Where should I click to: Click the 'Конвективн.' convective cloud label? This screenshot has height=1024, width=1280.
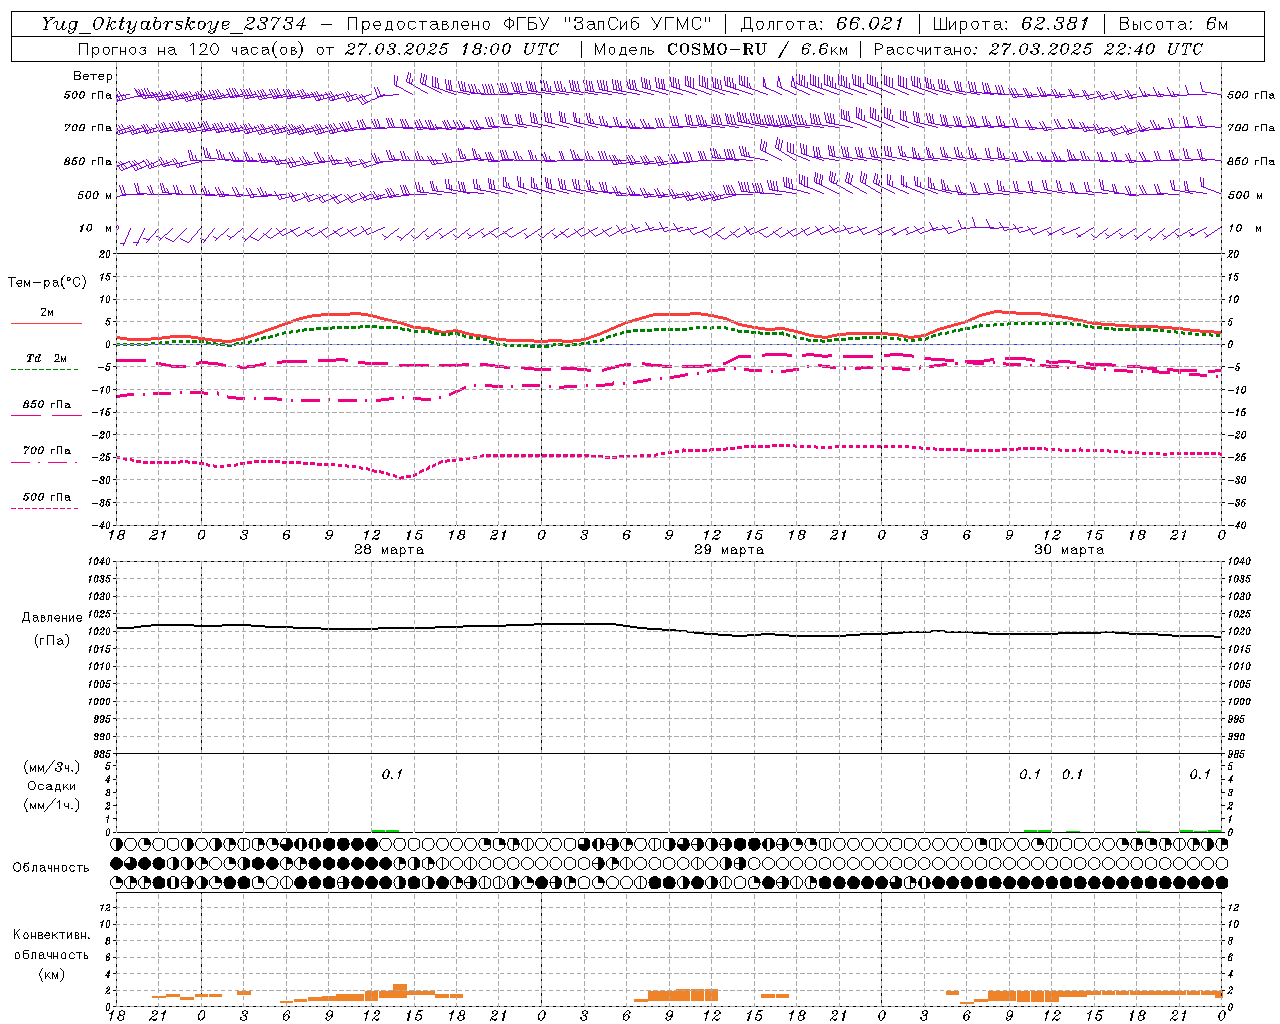click(x=51, y=936)
